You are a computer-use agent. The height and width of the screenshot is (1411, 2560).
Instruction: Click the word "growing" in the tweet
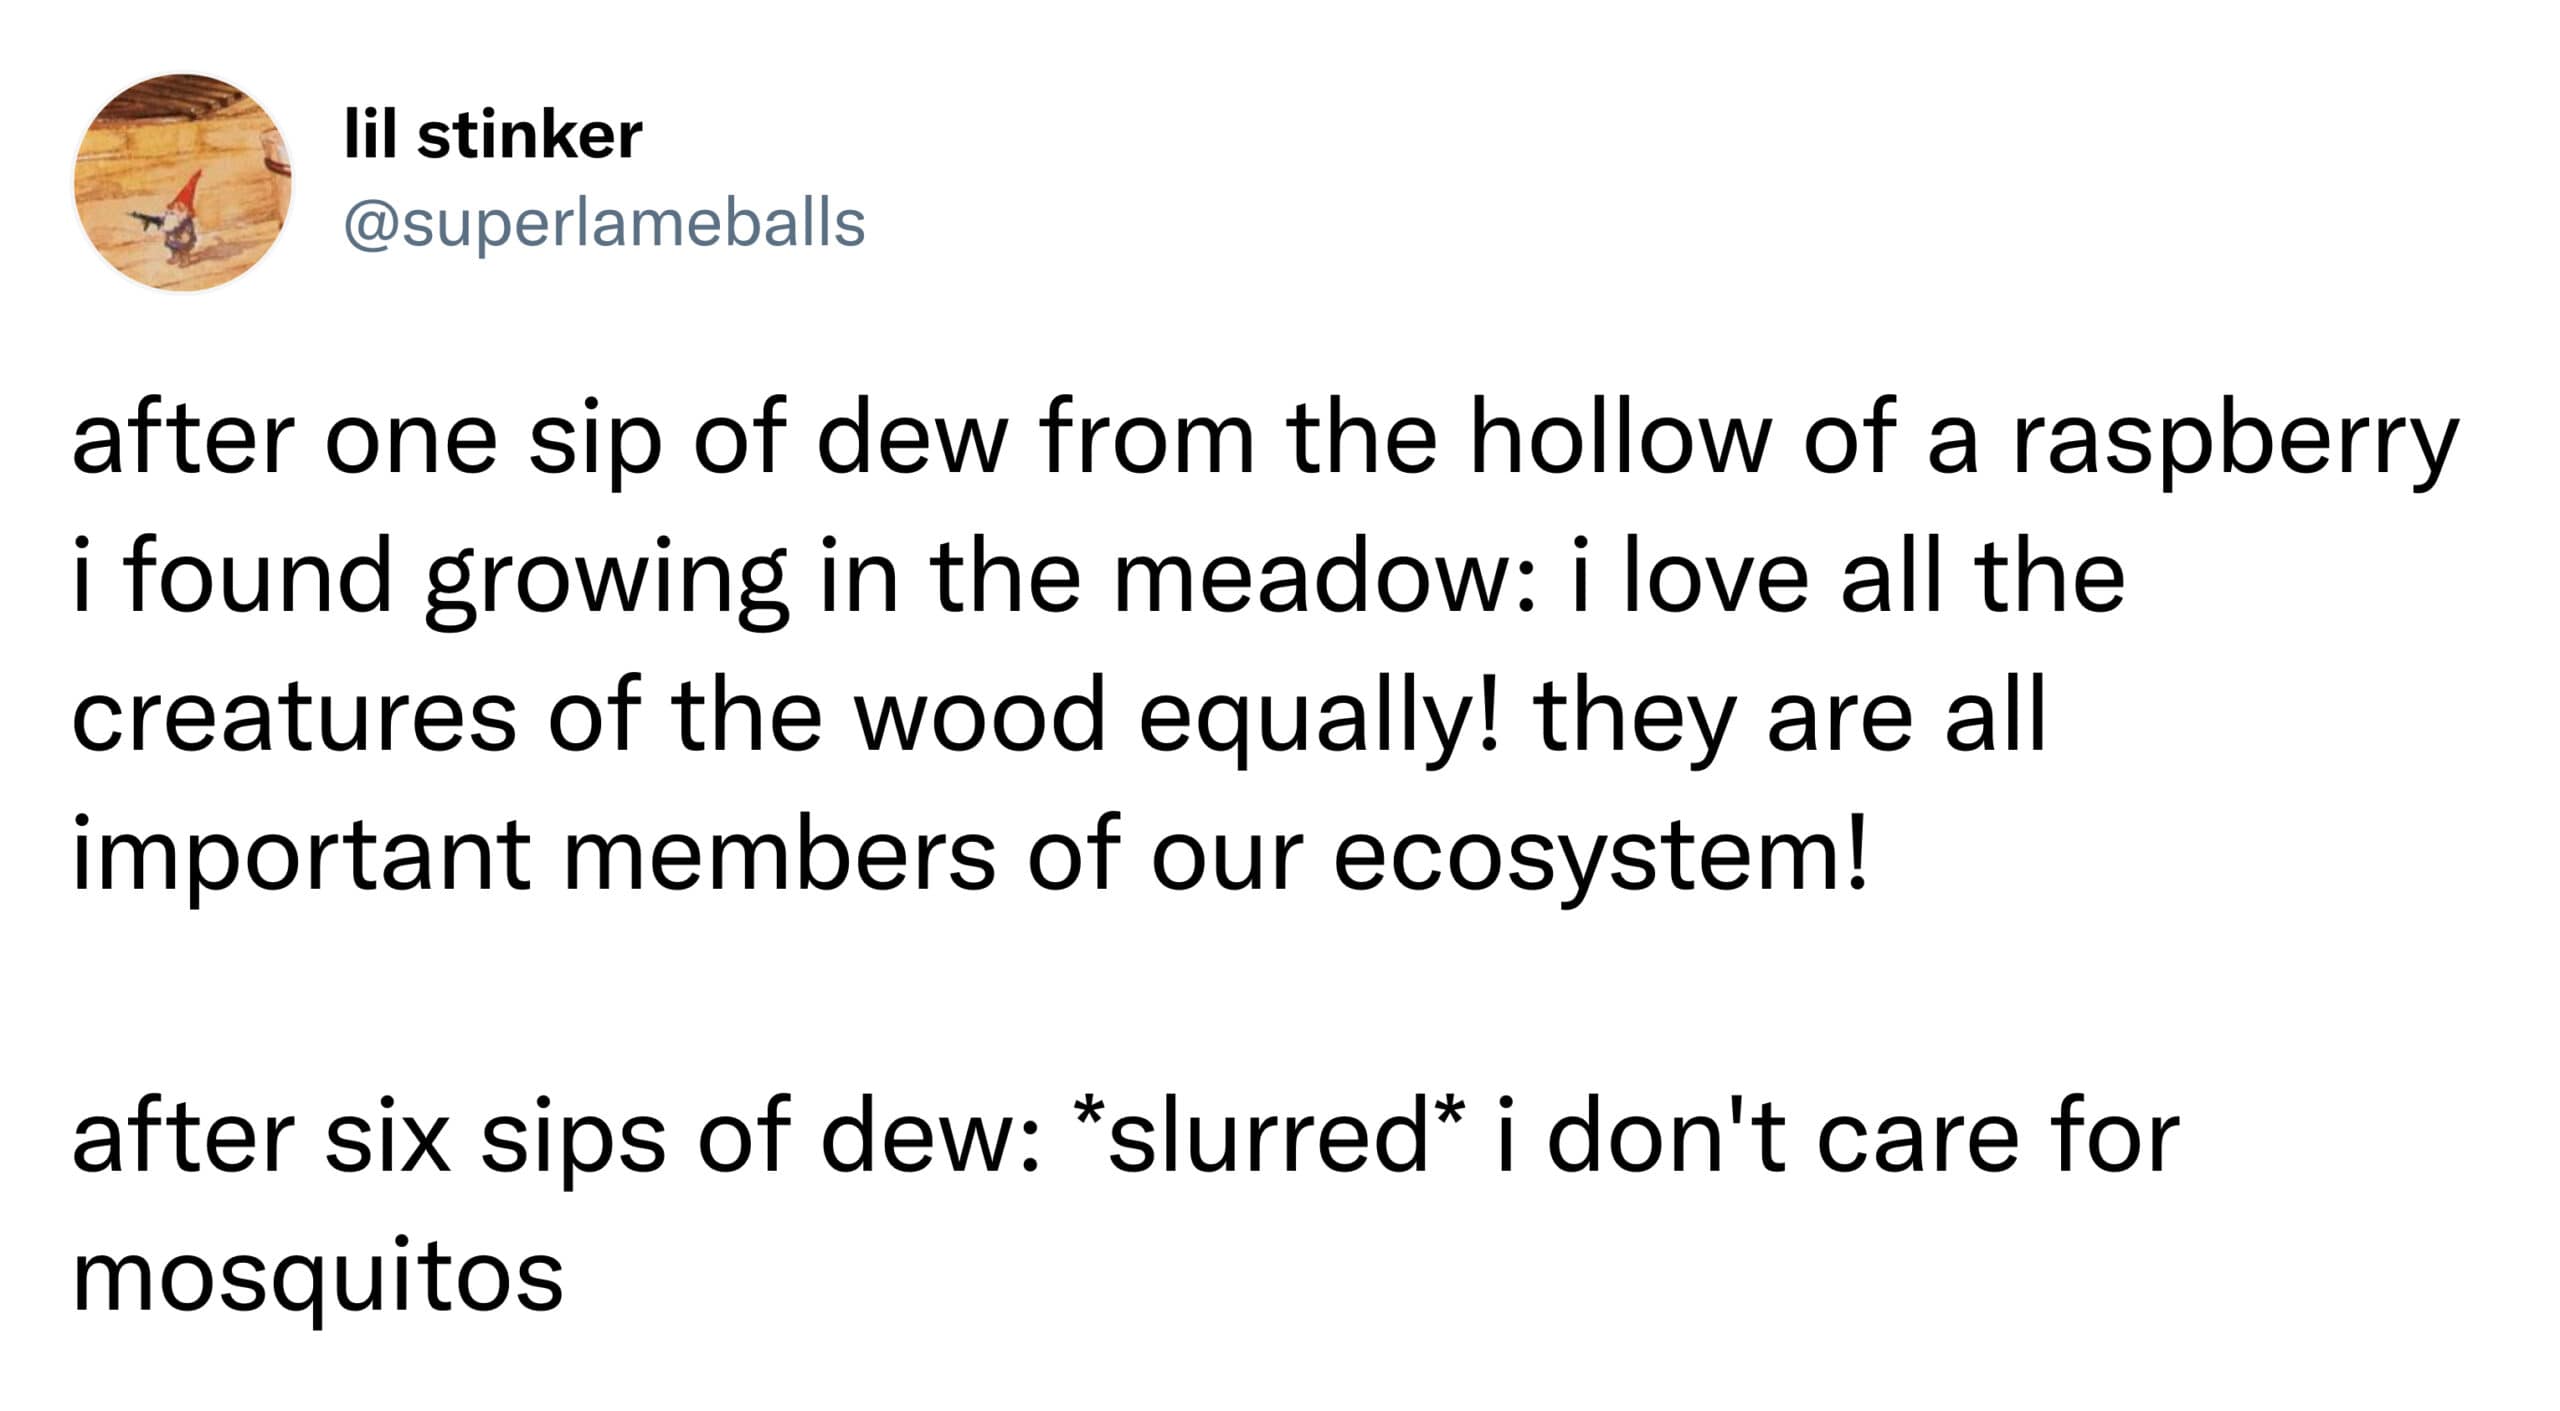click(607, 582)
